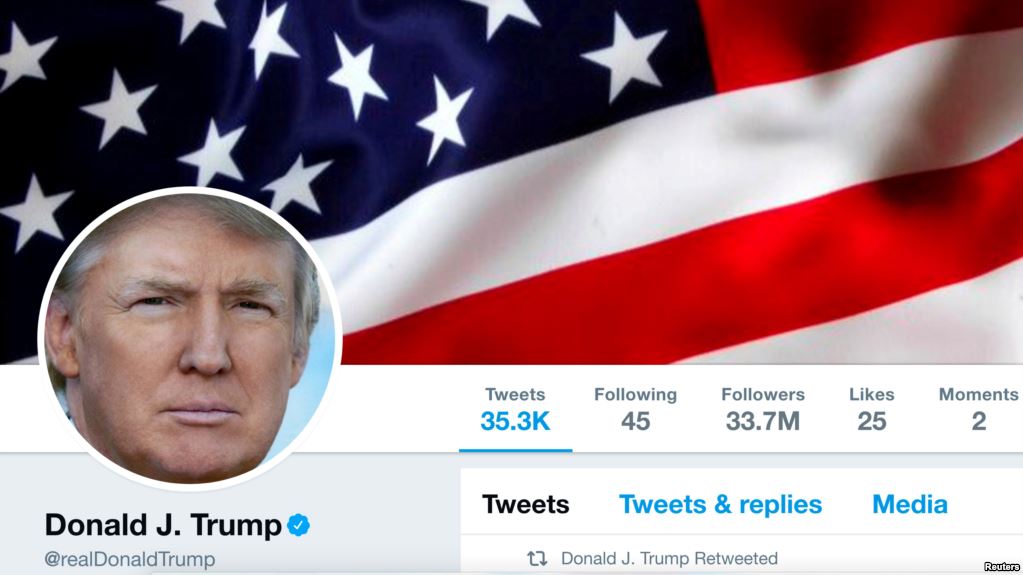Open the Media tab
The image size is (1023, 575).
click(x=909, y=505)
